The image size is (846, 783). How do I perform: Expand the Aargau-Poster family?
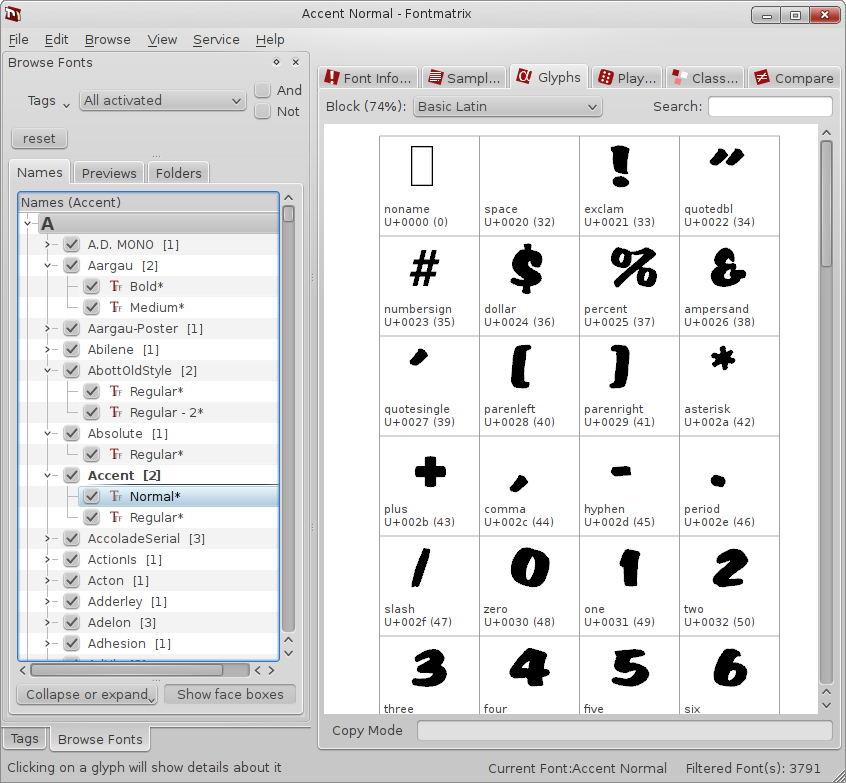(x=47, y=328)
